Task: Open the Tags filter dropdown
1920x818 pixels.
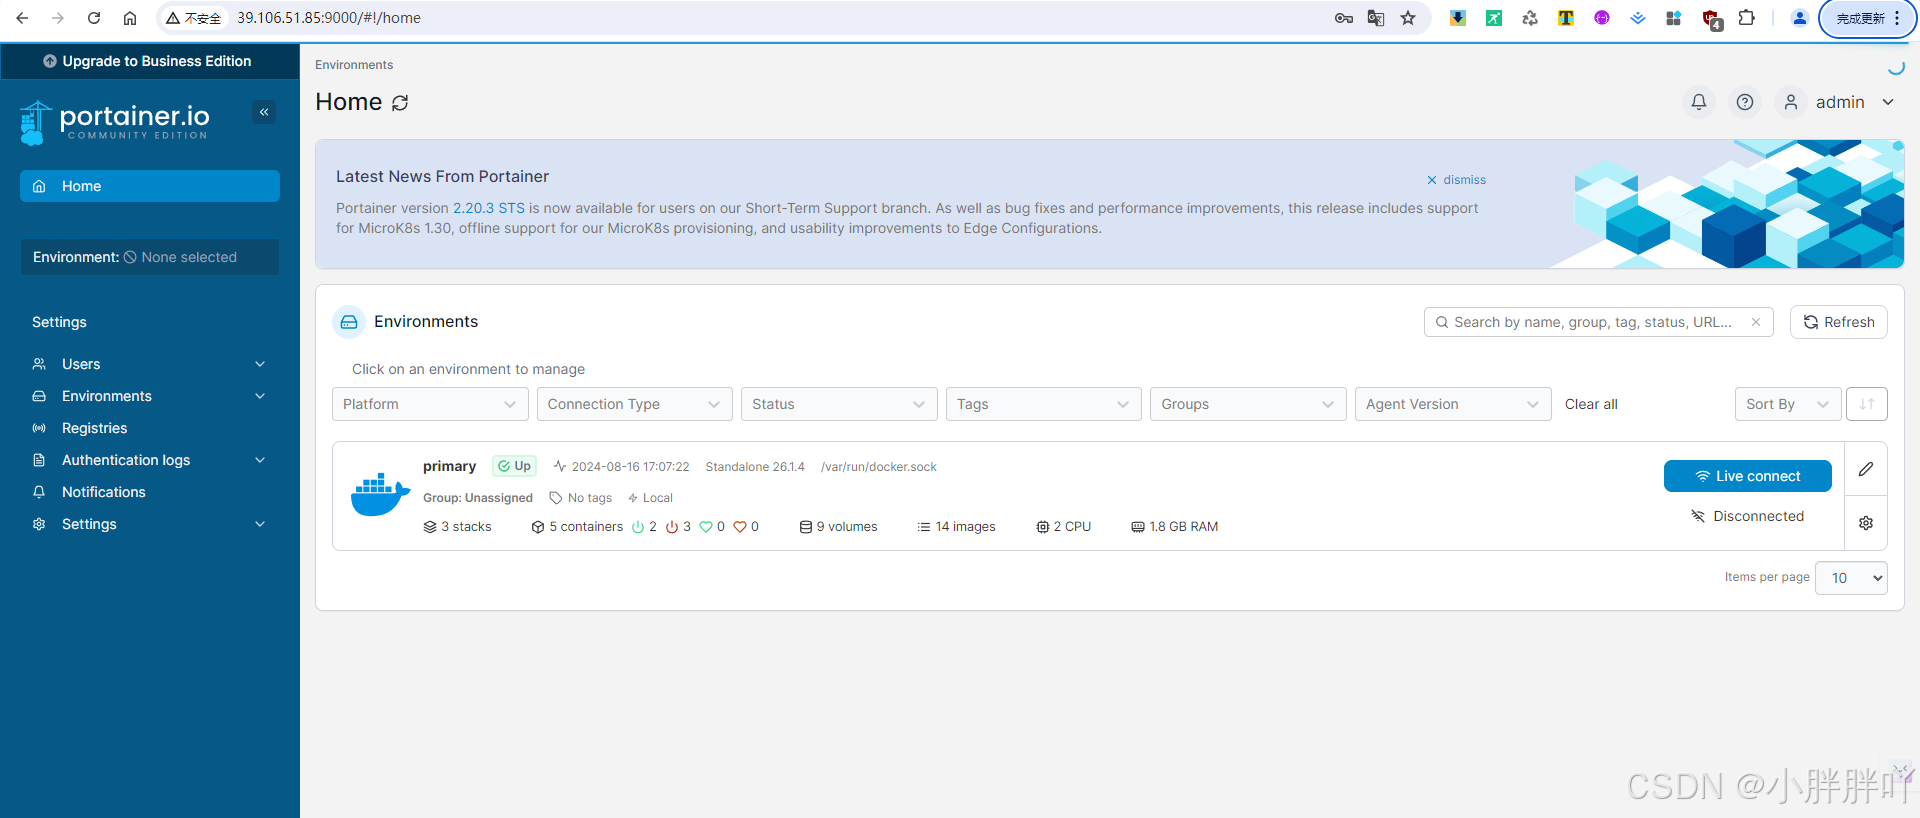Action: (1044, 404)
